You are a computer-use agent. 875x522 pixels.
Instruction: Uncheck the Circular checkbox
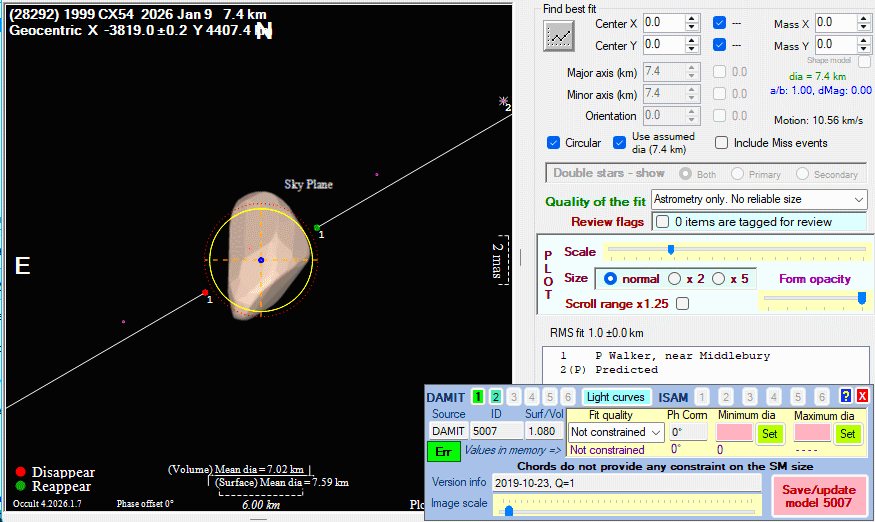554,143
